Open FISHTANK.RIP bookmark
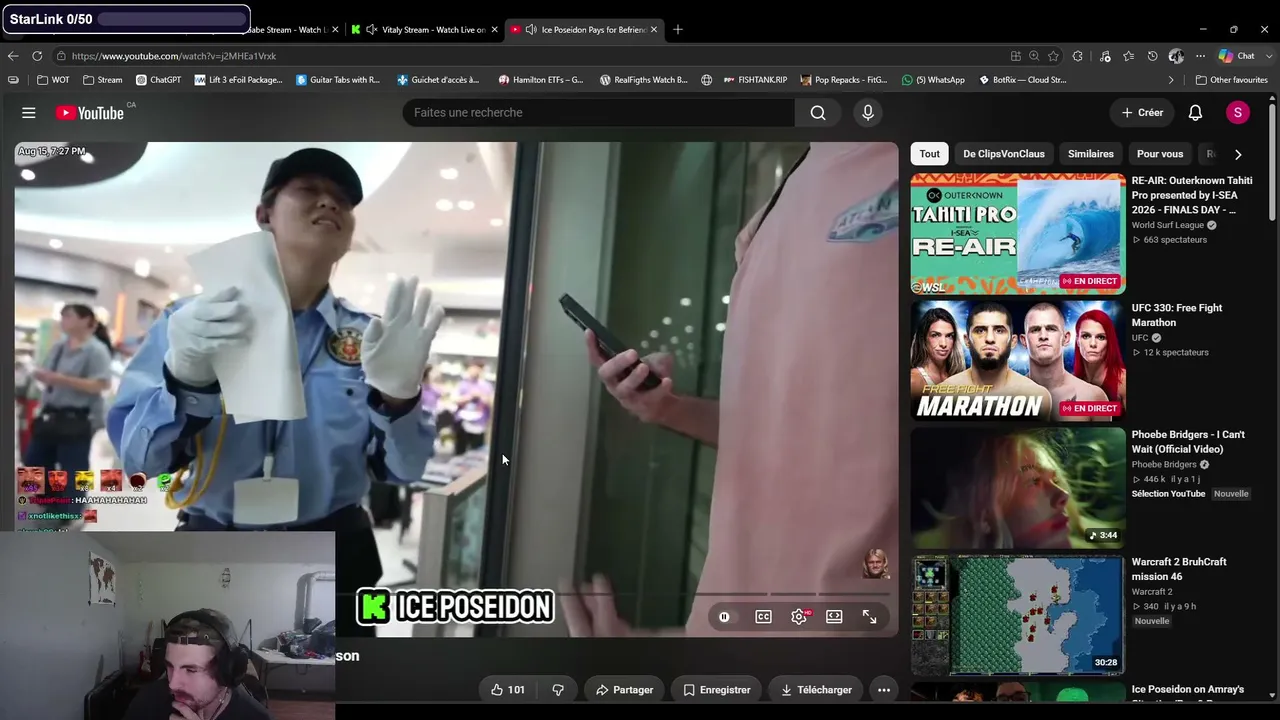1280x720 pixels. coord(755,80)
